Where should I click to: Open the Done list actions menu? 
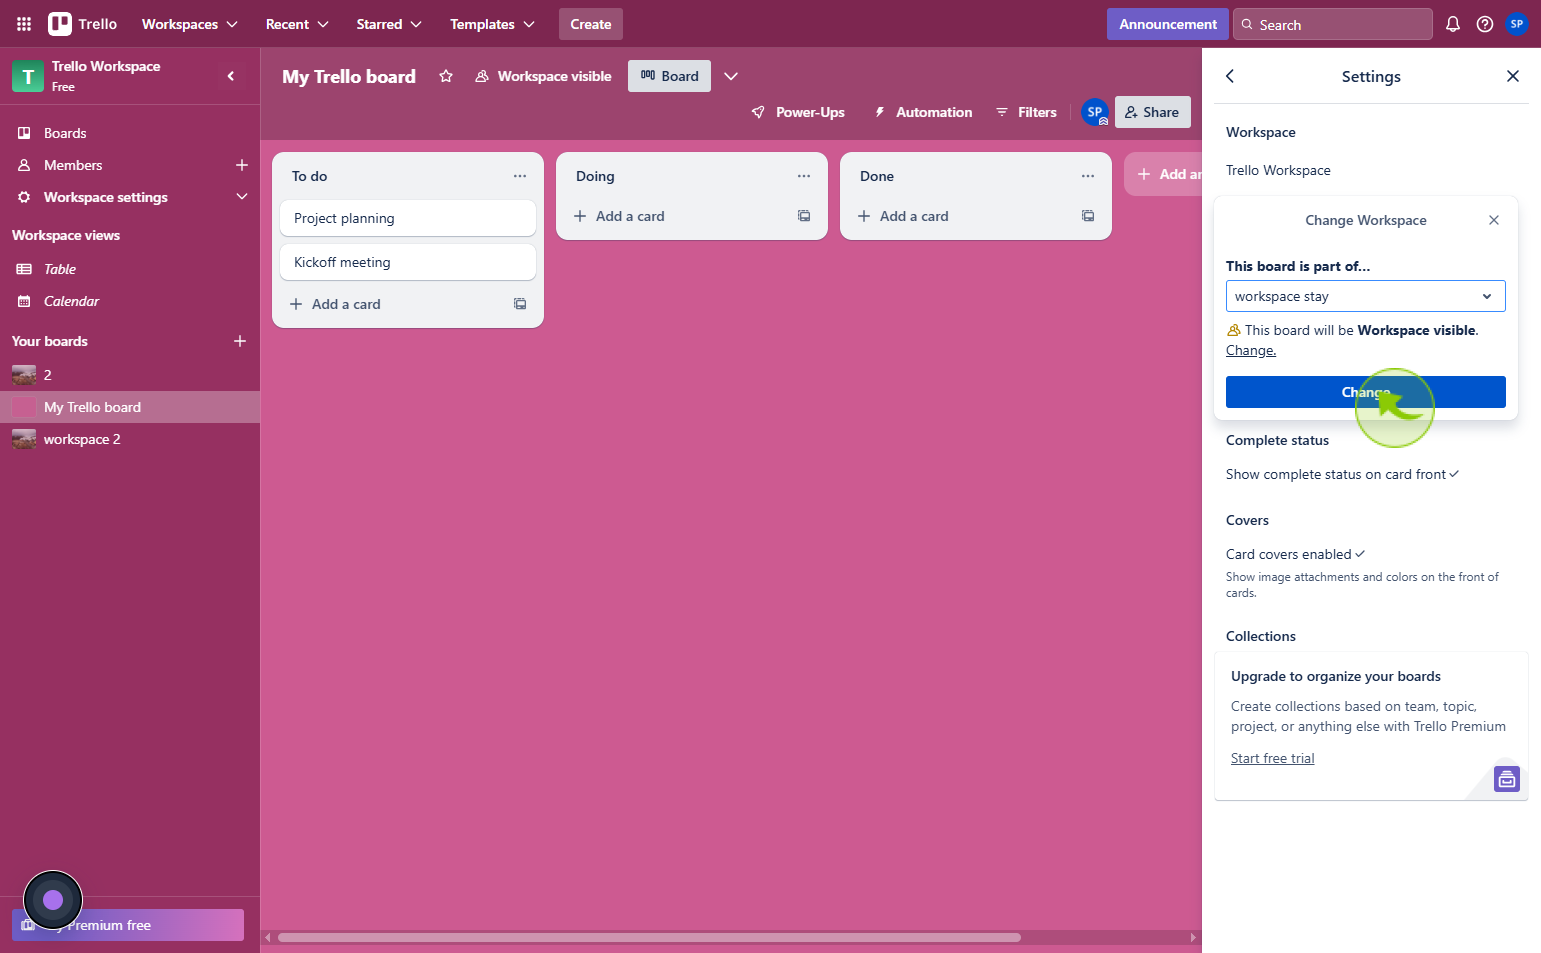(1088, 176)
